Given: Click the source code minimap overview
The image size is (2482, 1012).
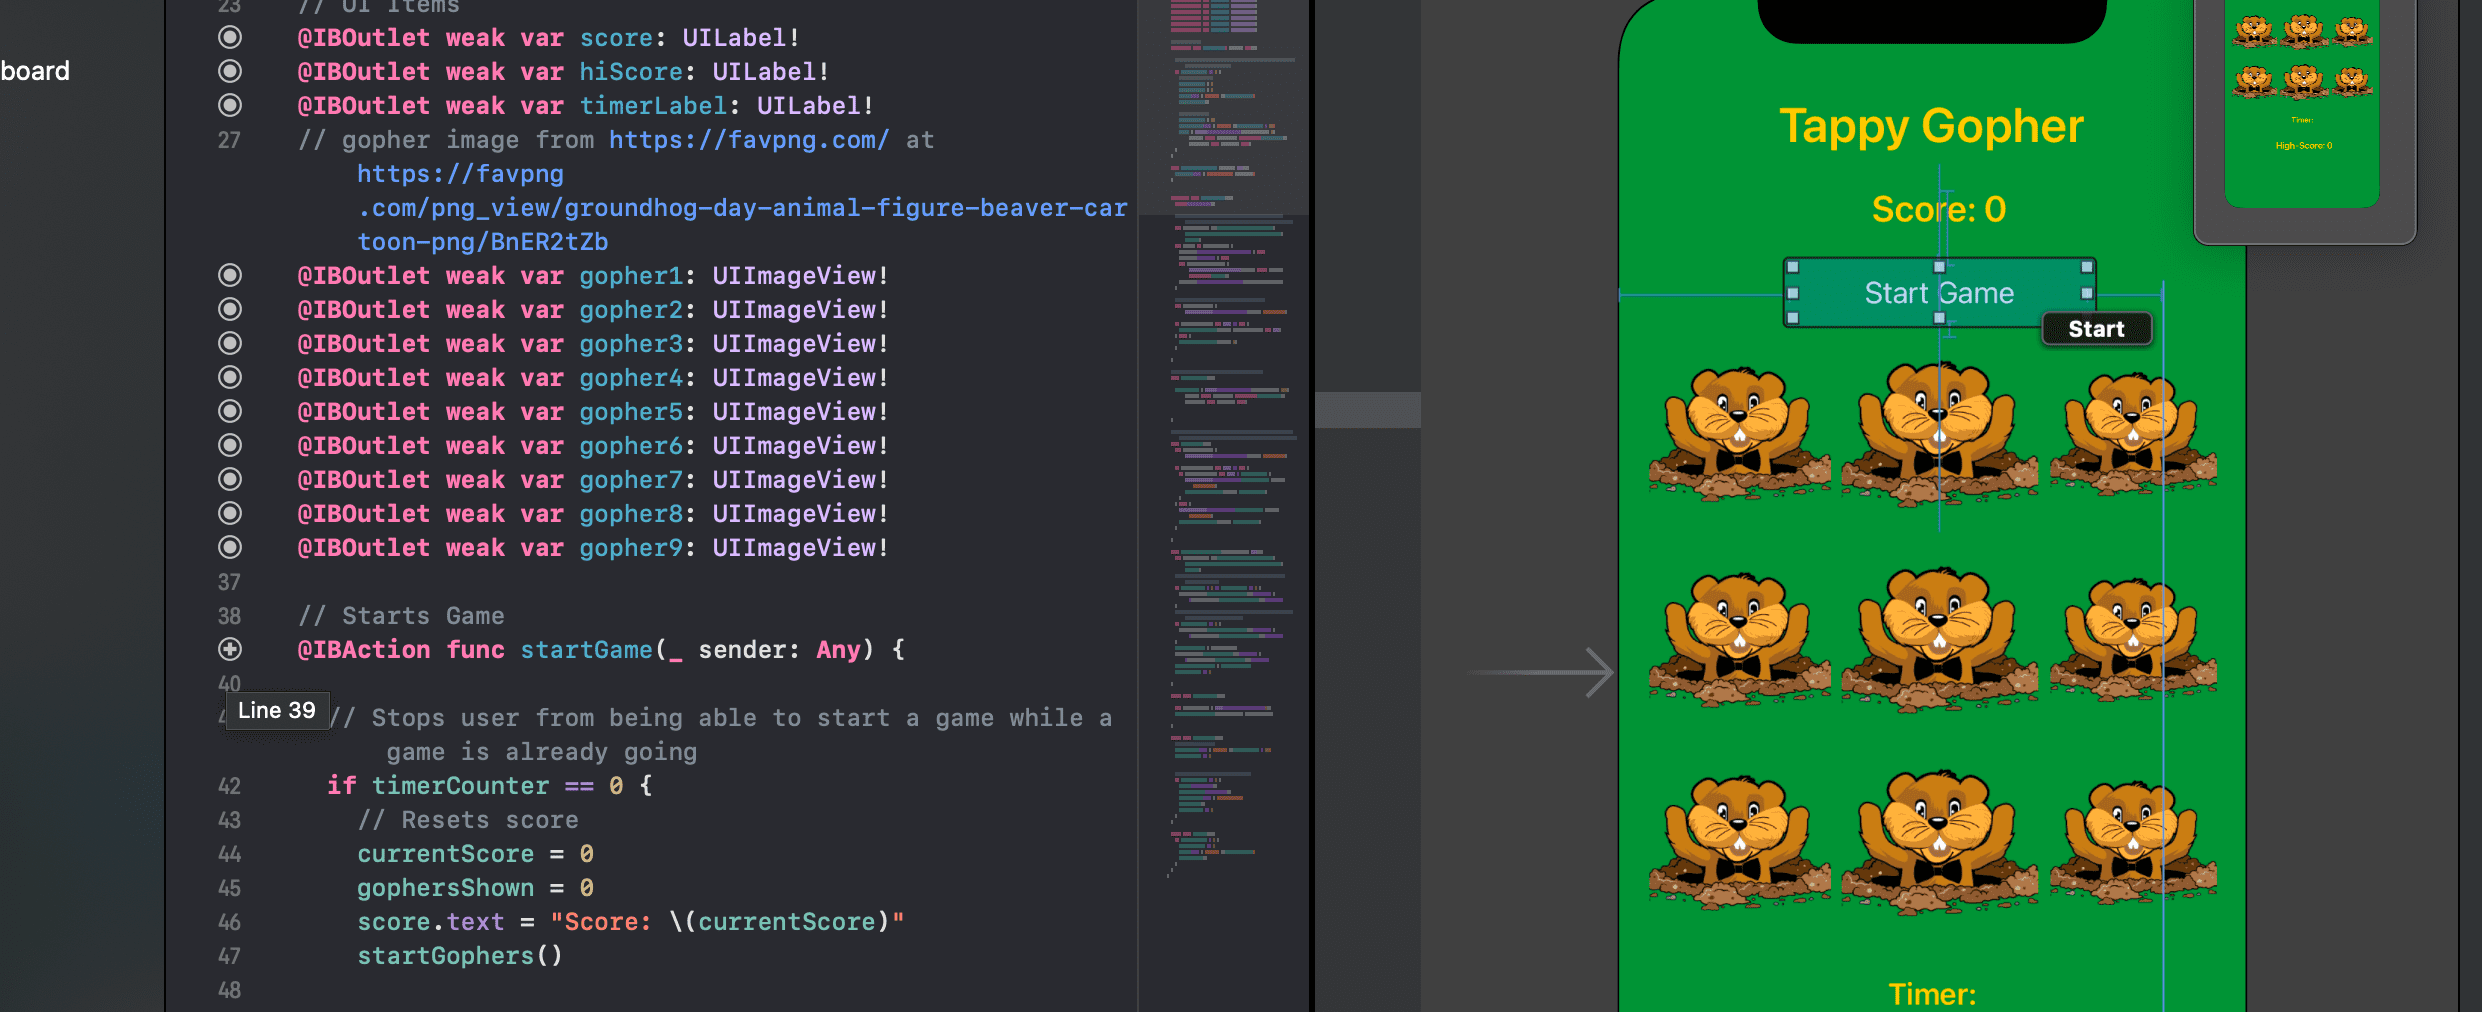Looking at the screenshot, I should coord(1228,450).
